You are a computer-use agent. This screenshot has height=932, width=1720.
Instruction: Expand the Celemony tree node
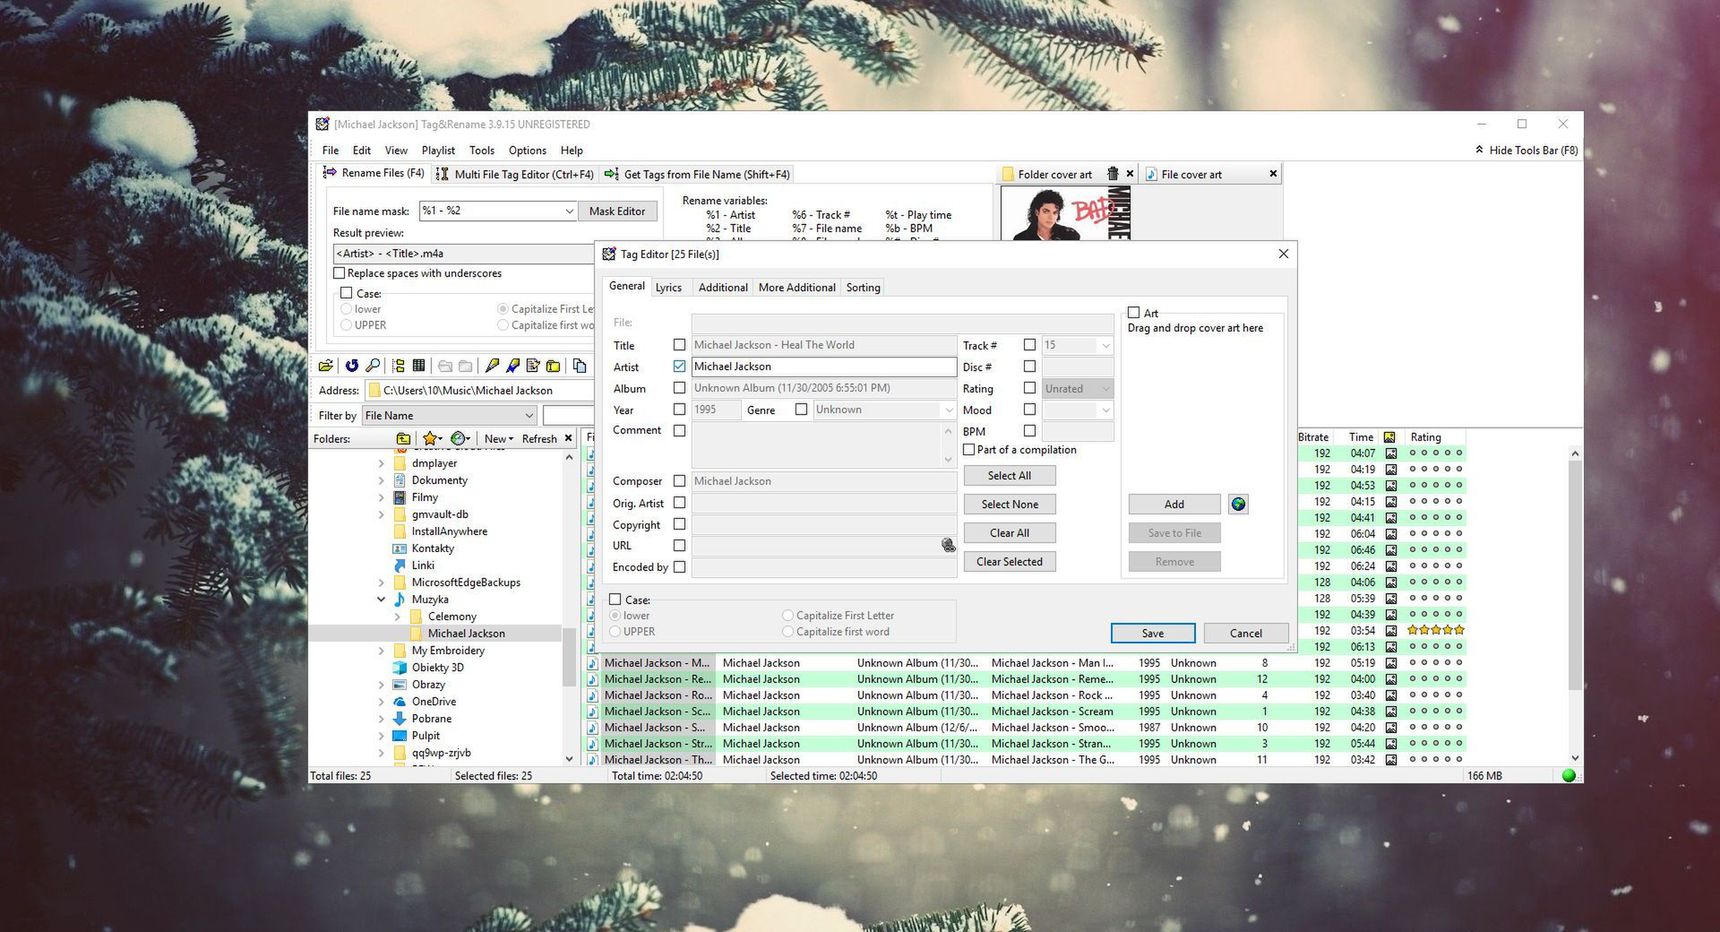pyautogui.click(x=397, y=617)
